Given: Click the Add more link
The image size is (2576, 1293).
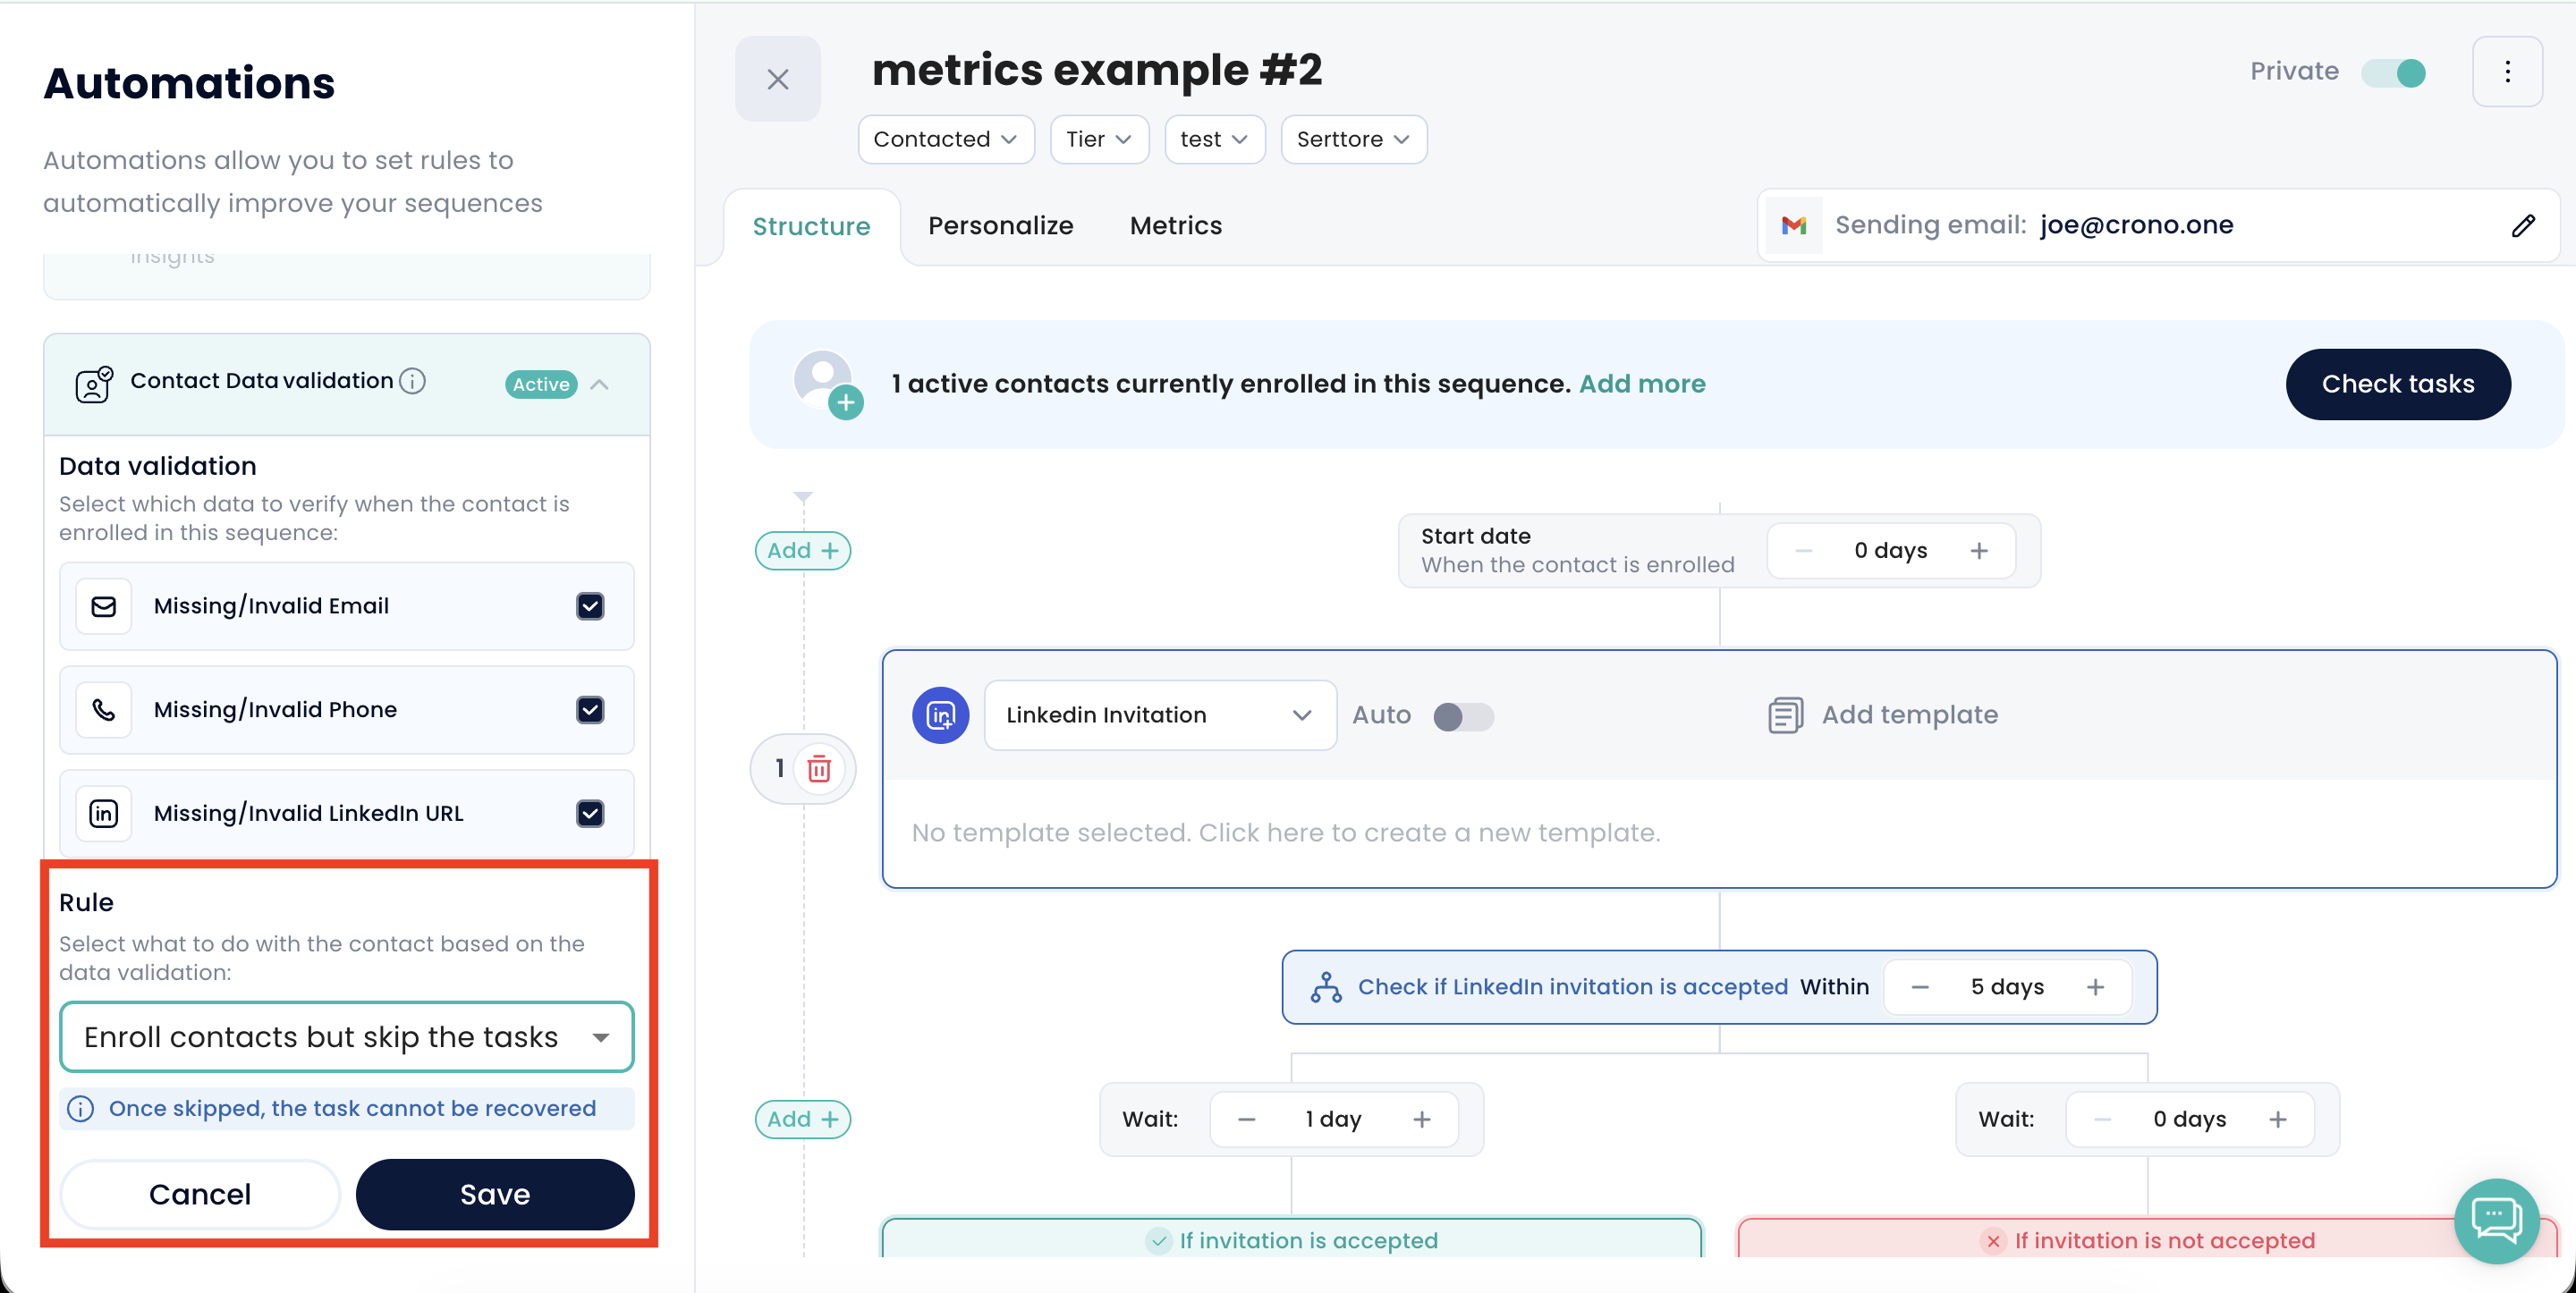Looking at the screenshot, I should pyautogui.click(x=1642, y=384).
